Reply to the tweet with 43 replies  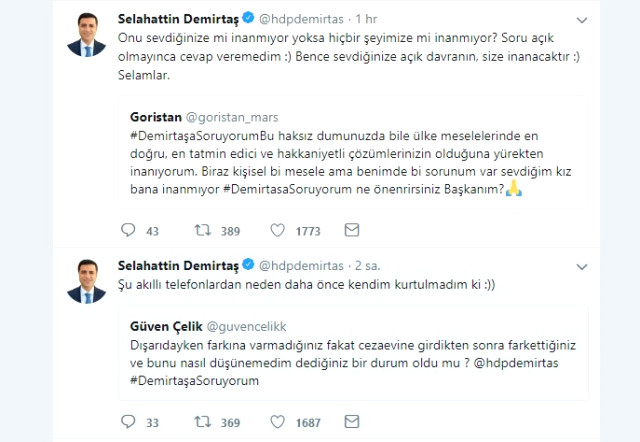pyautogui.click(x=126, y=230)
